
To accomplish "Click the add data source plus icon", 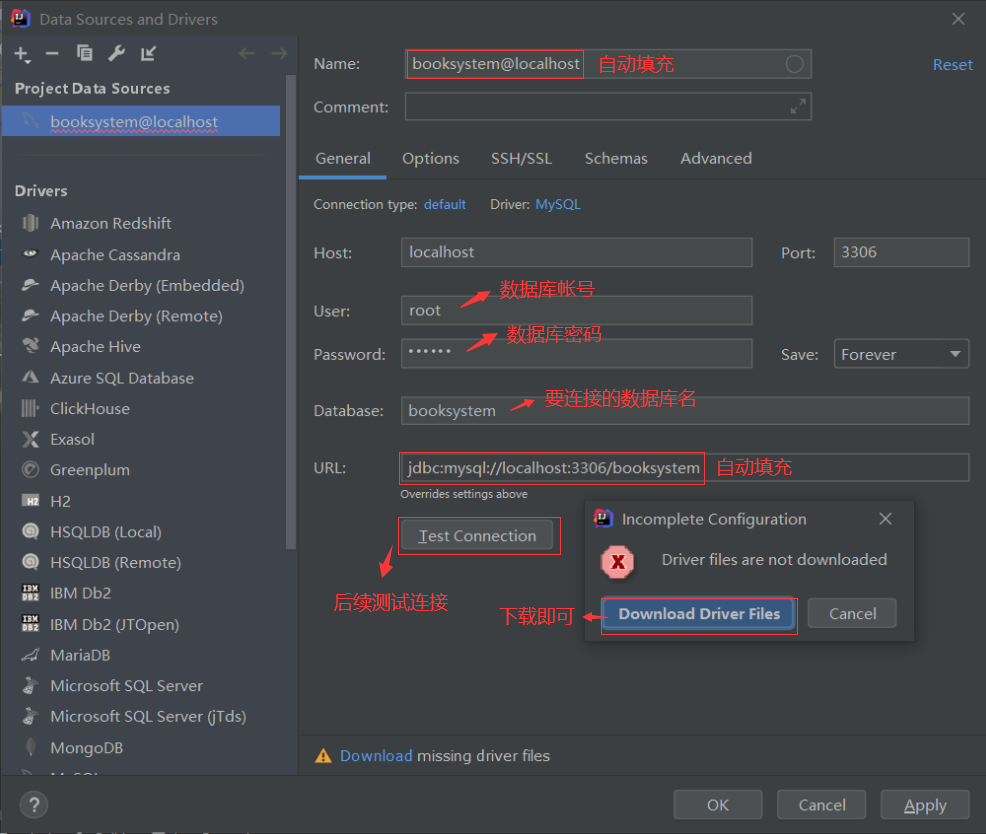I will click(22, 54).
